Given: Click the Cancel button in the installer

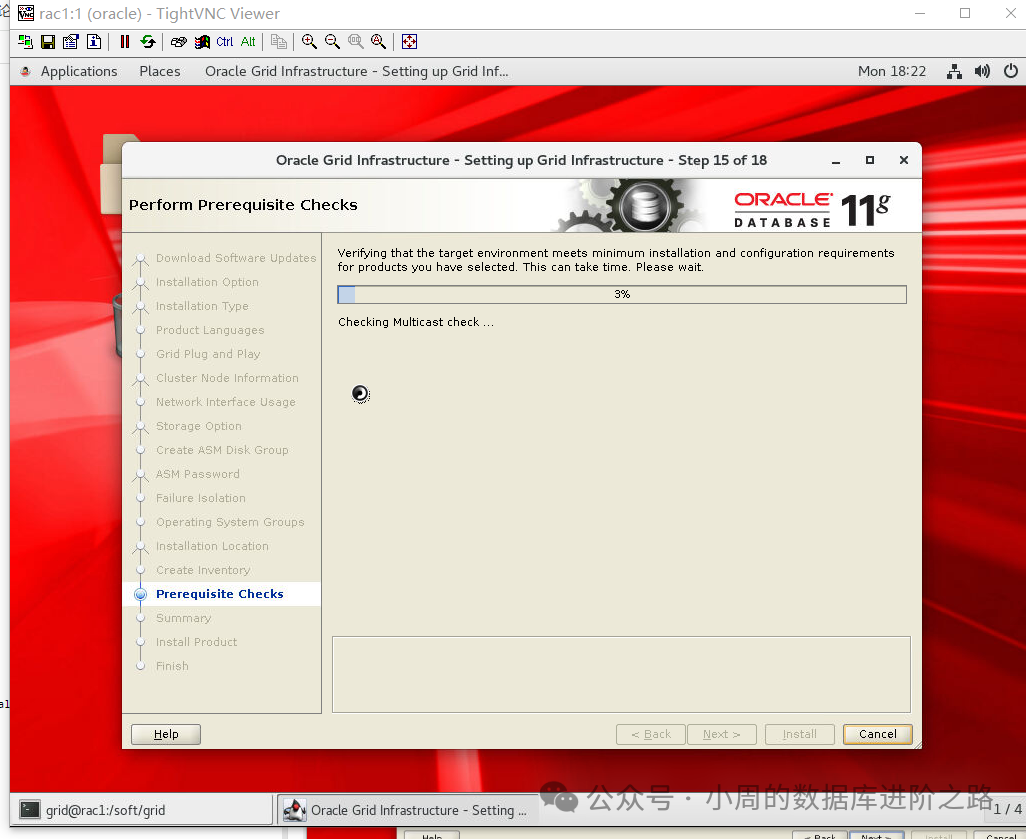Looking at the screenshot, I should 877,734.
